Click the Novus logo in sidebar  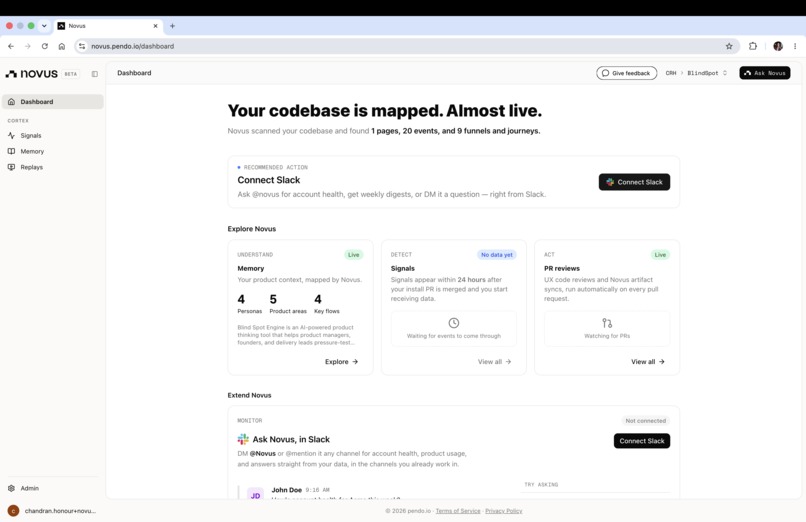tap(32, 73)
